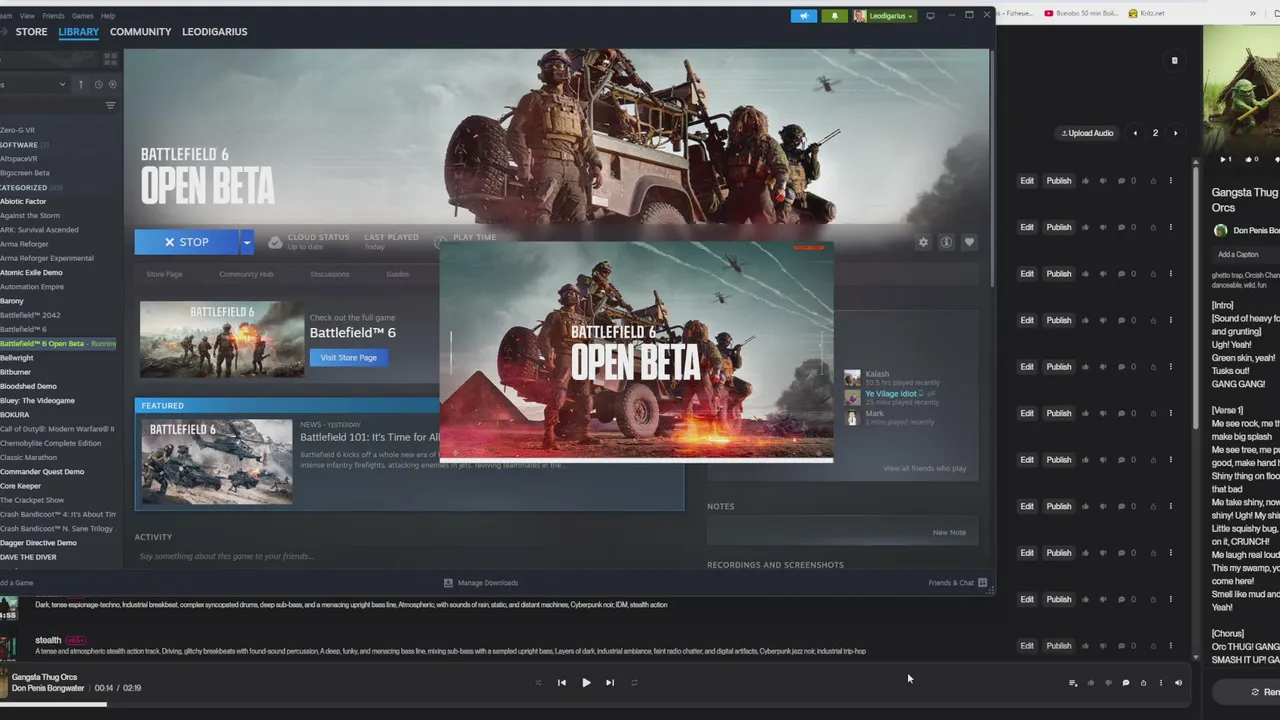The width and height of the screenshot is (1280, 720).
Task: Share the stealth track
Action: [1153, 646]
